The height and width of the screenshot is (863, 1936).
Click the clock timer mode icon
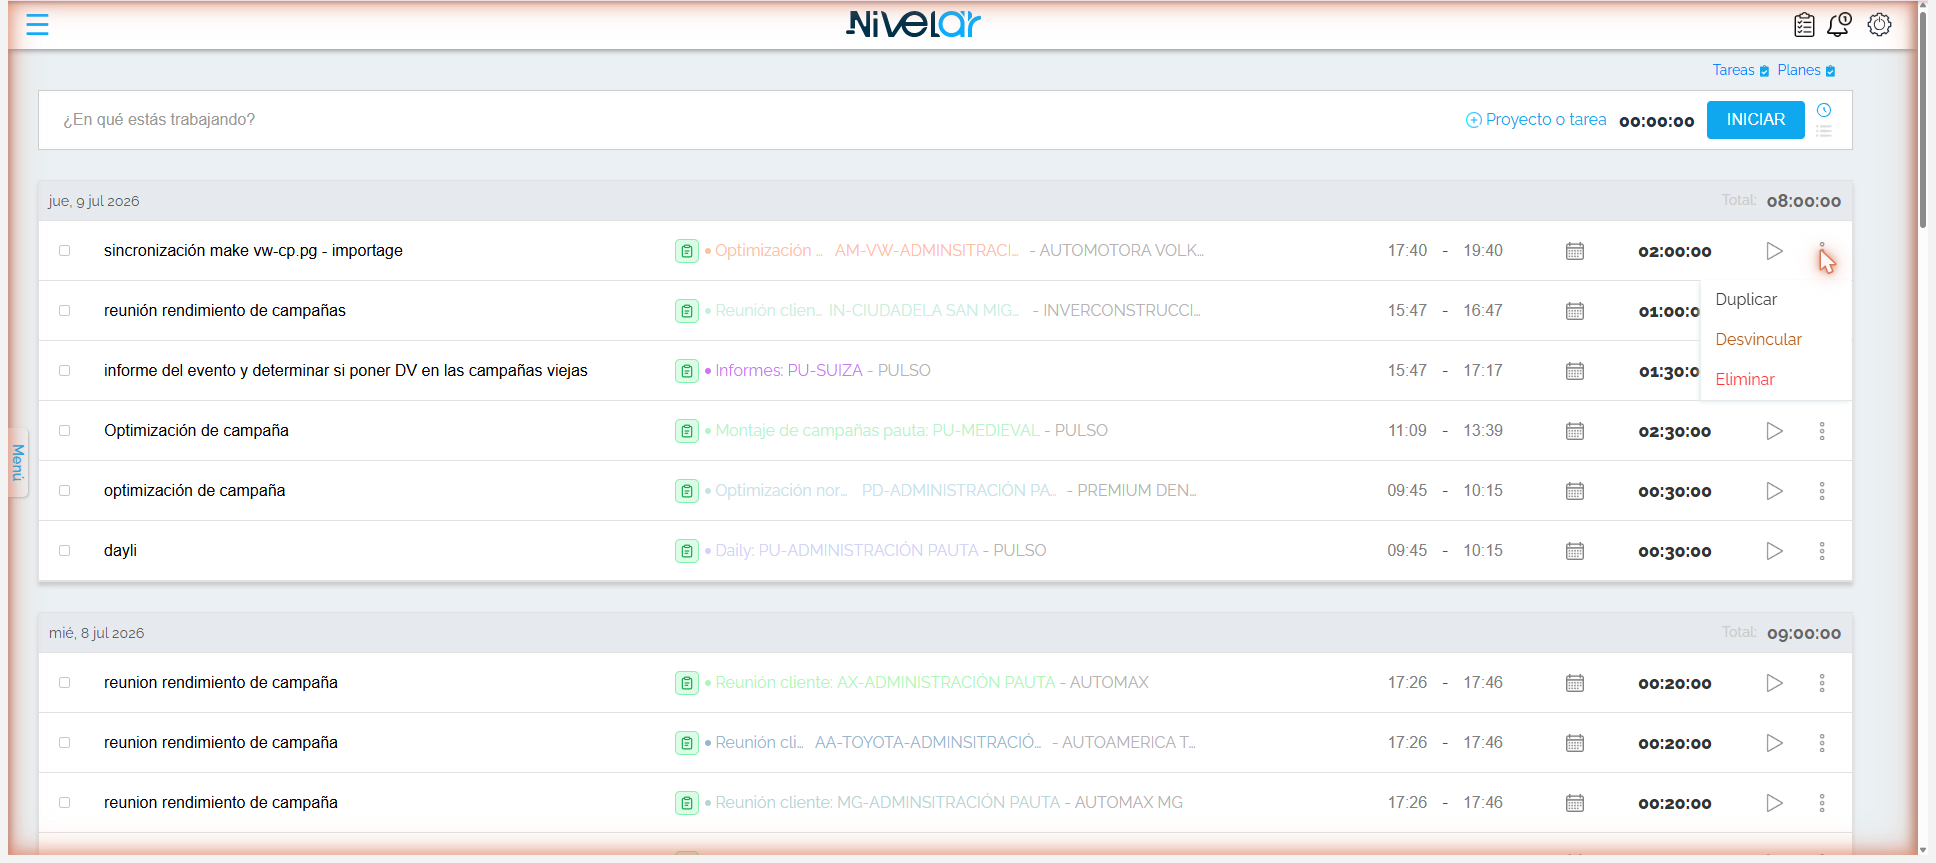(1824, 110)
